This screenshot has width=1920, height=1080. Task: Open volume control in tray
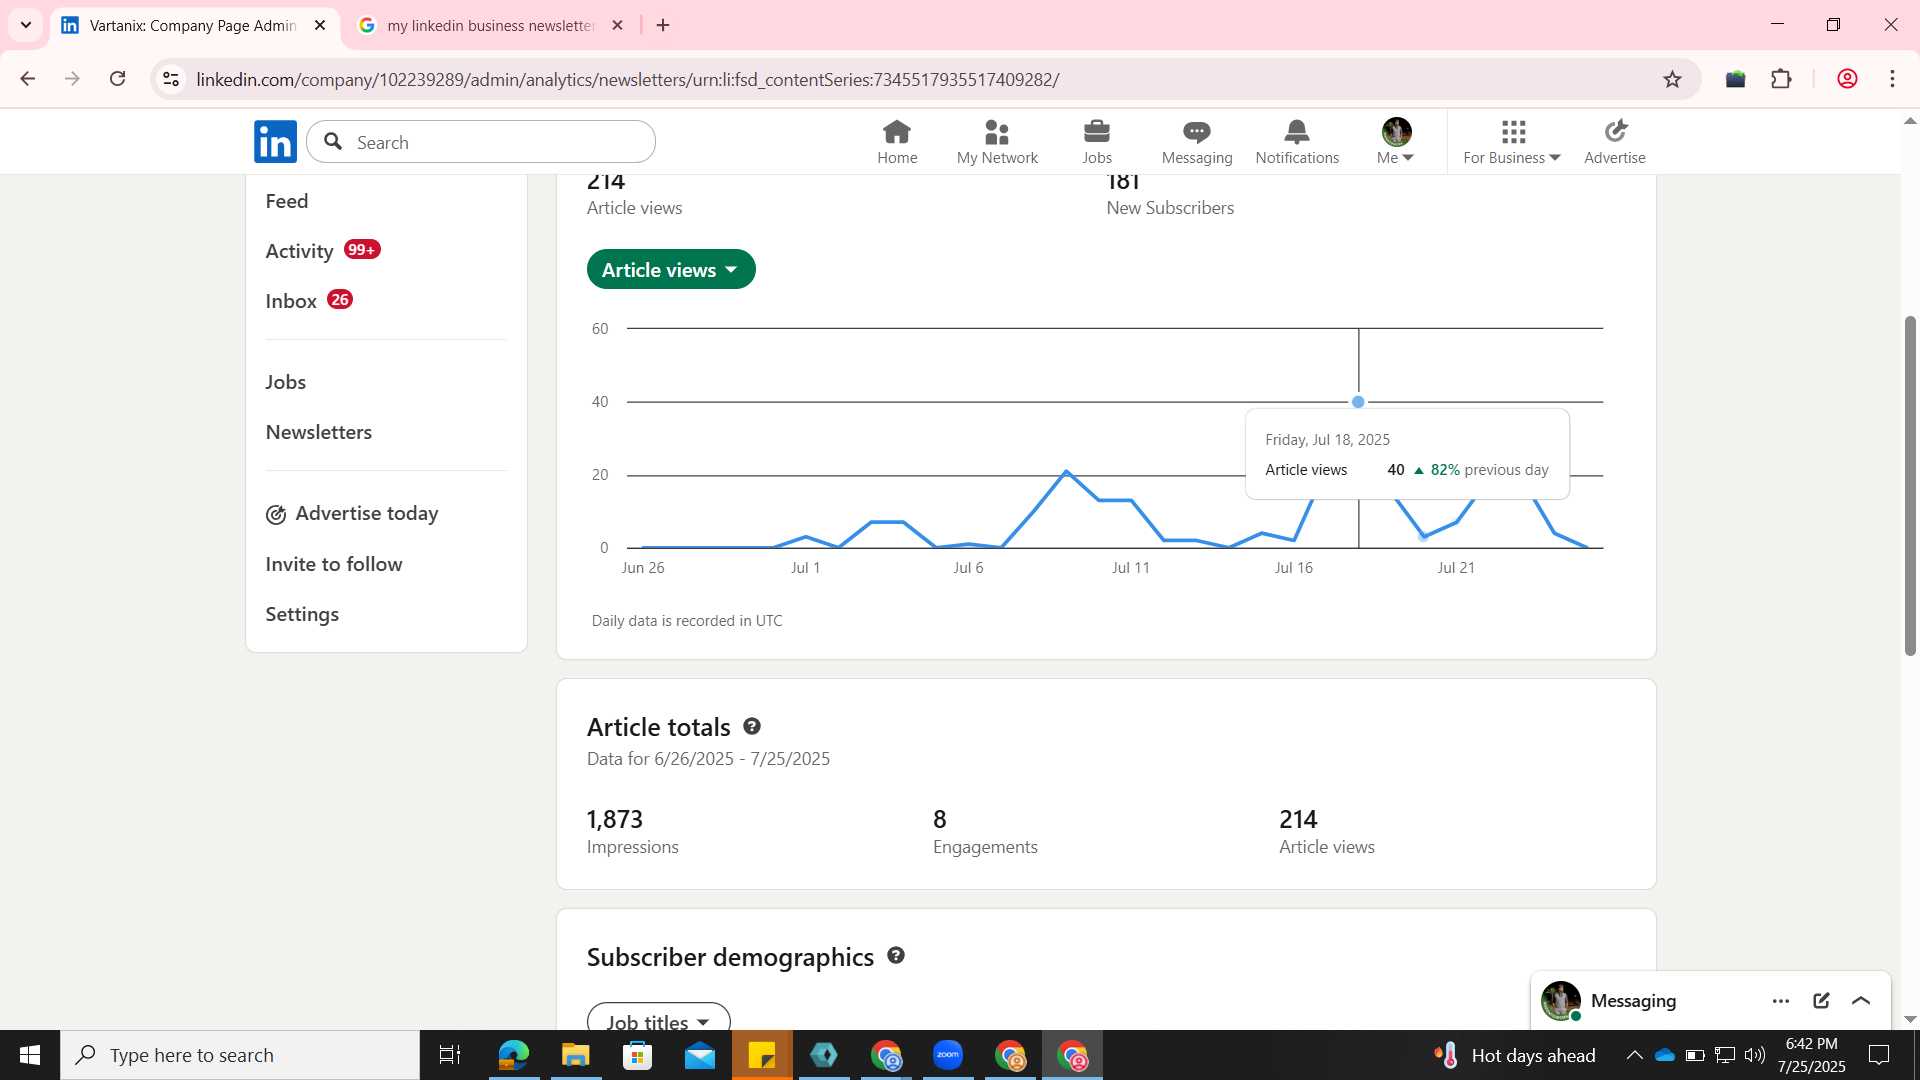(x=1754, y=1055)
